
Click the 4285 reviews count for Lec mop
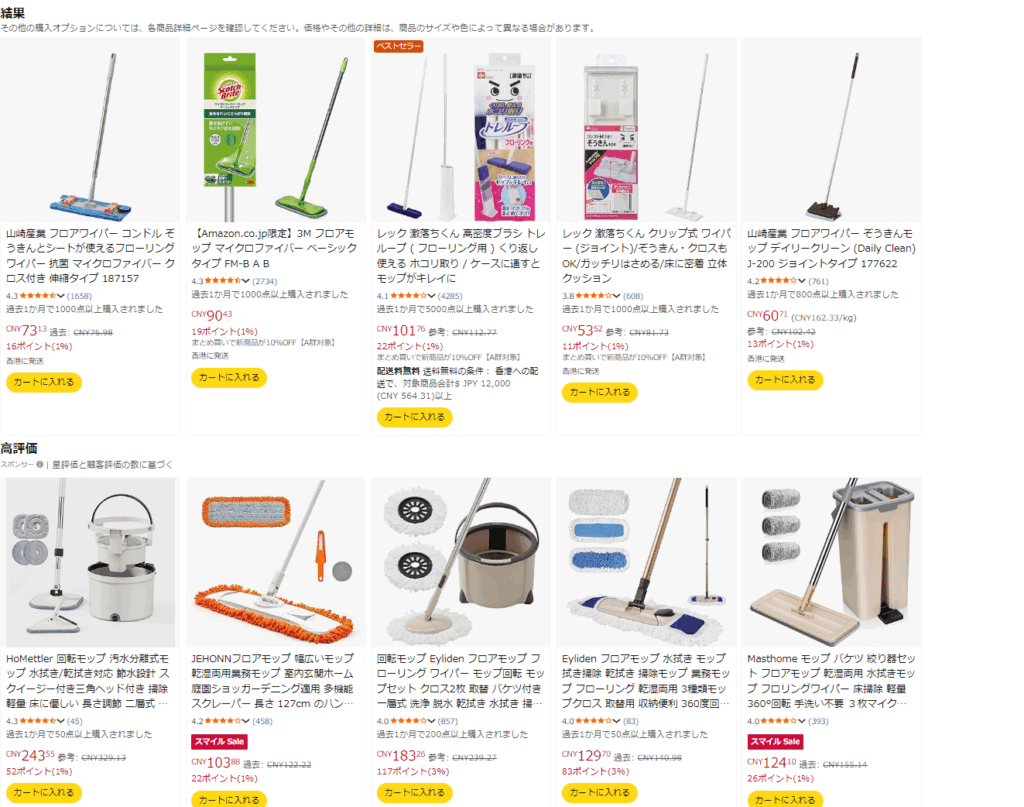pyautogui.click(x=450, y=296)
